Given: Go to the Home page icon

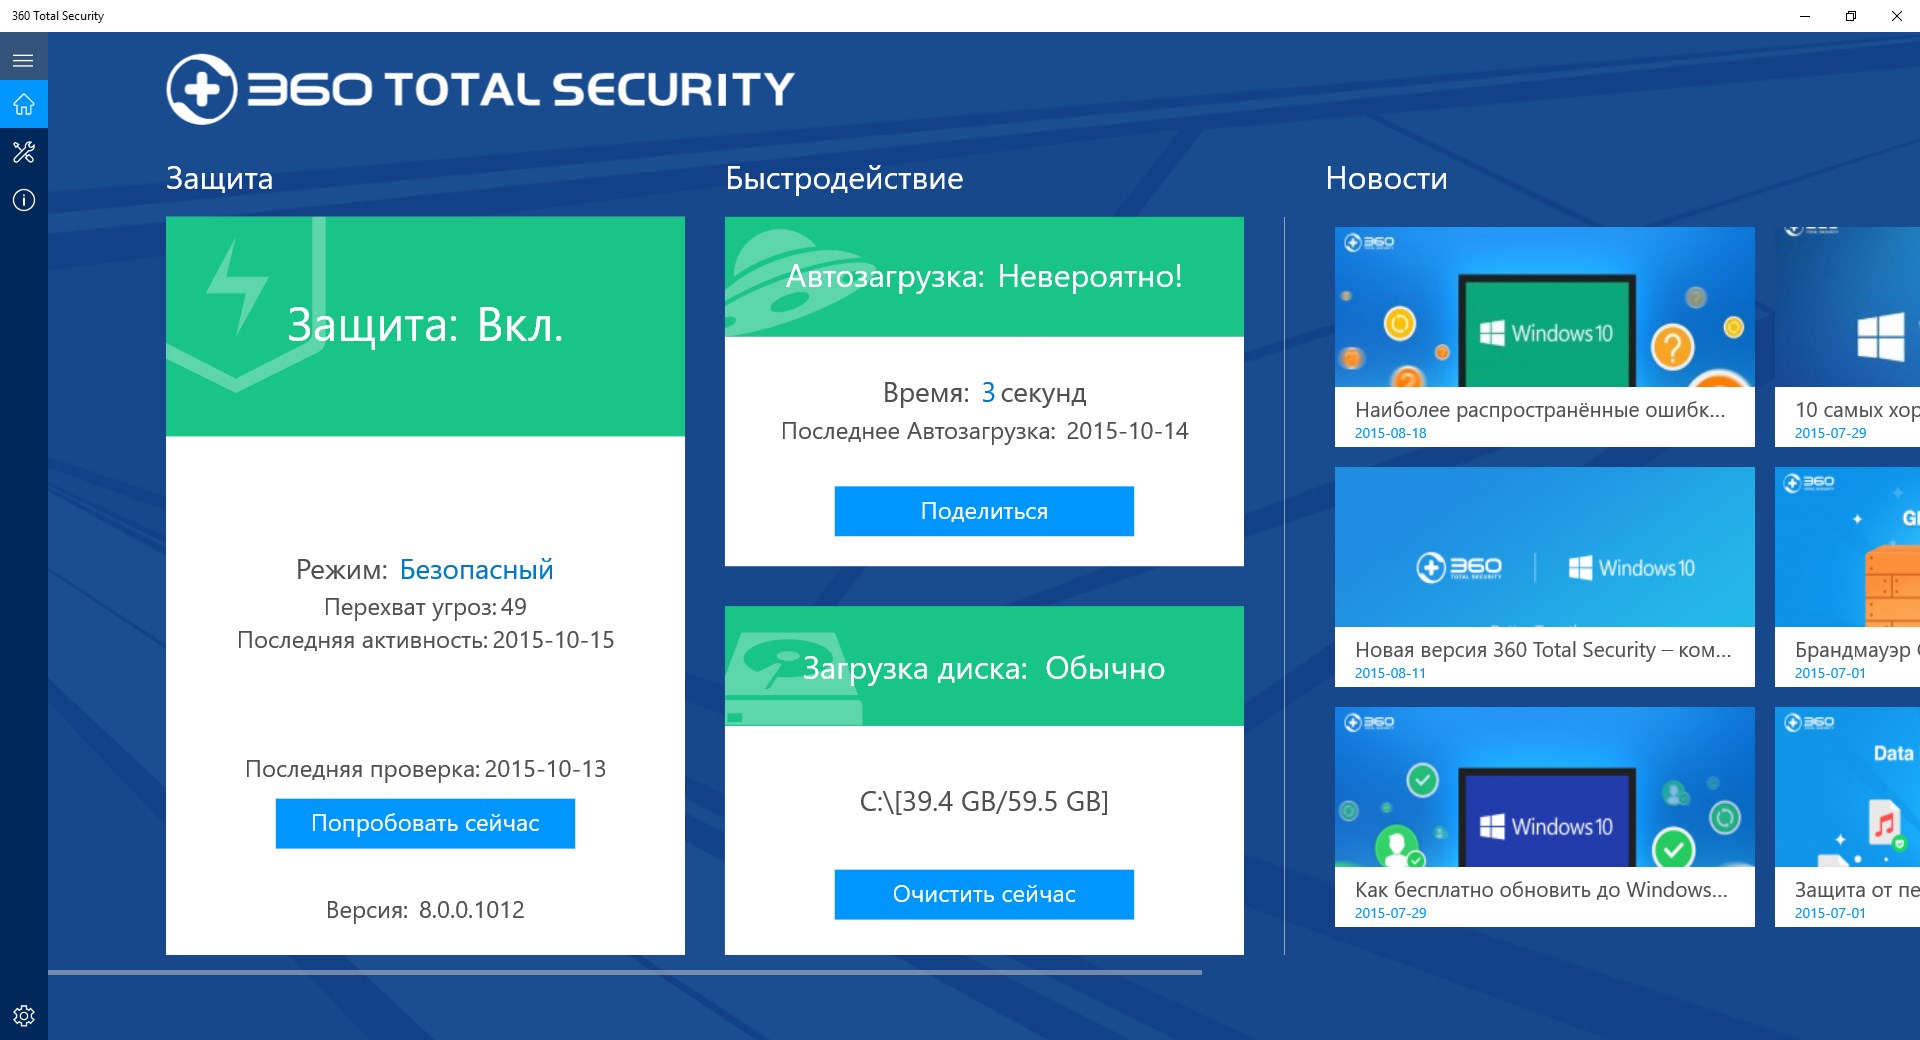Looking at the screenshot, I should click(x=23, y=104).
